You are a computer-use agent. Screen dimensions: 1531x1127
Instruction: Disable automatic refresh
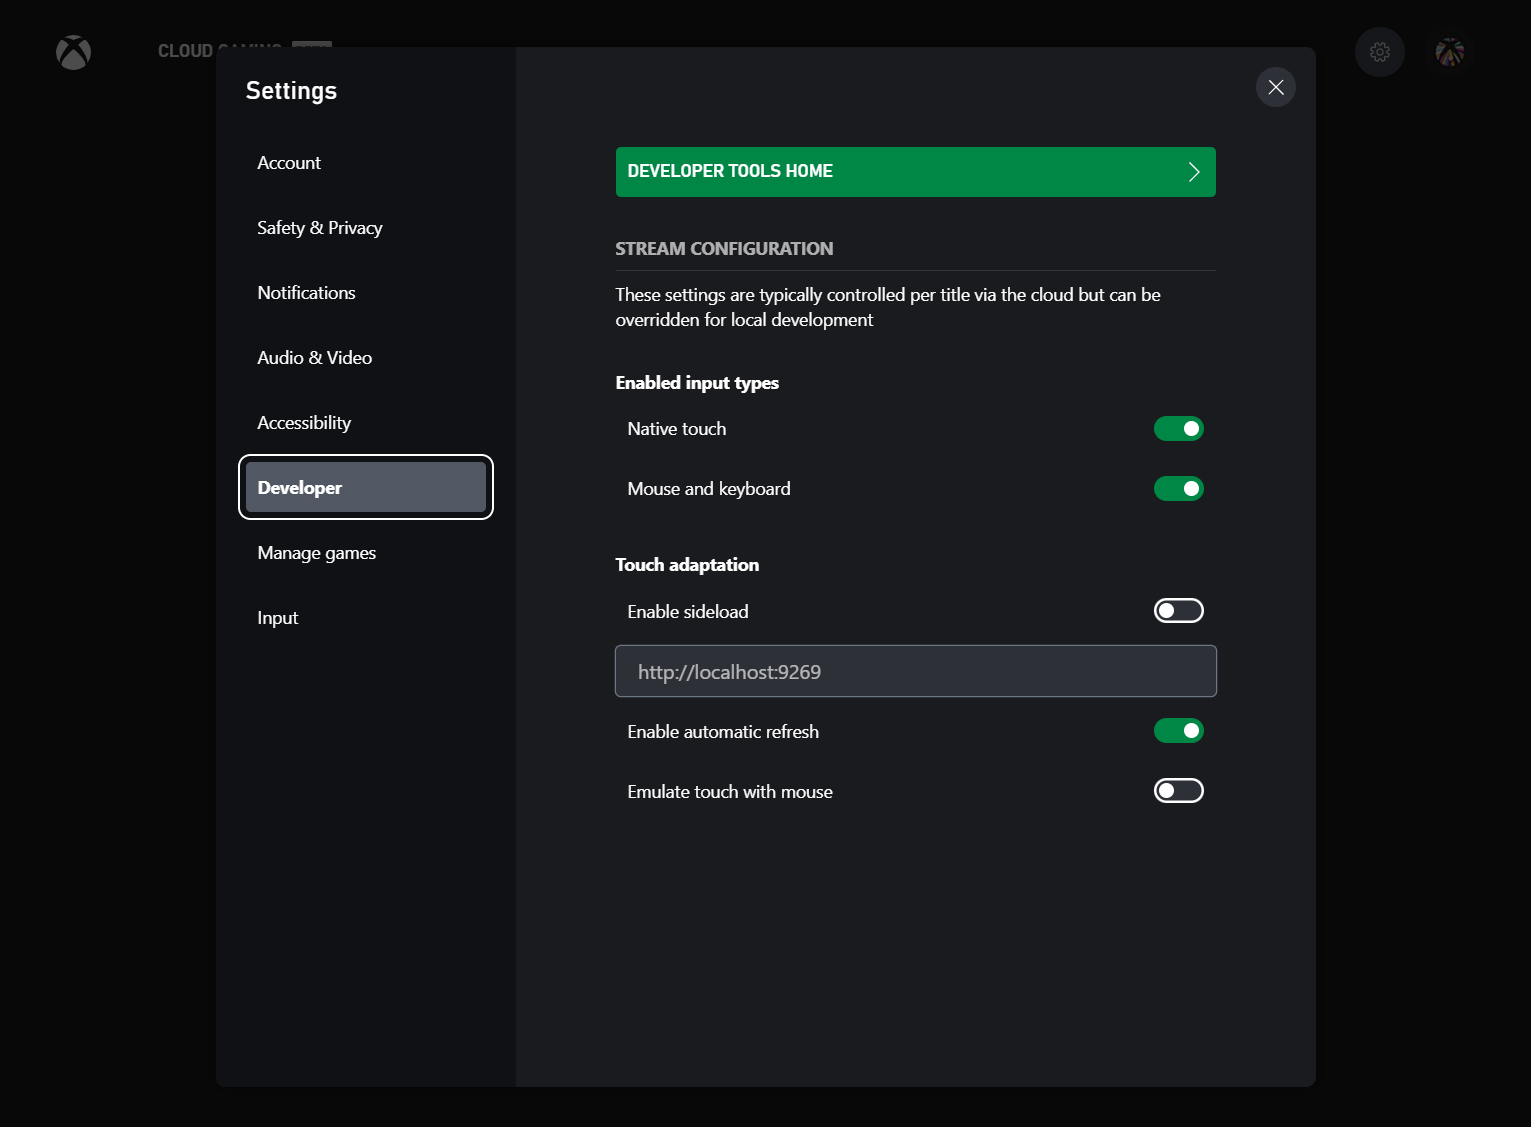(x=1178, y=730)
